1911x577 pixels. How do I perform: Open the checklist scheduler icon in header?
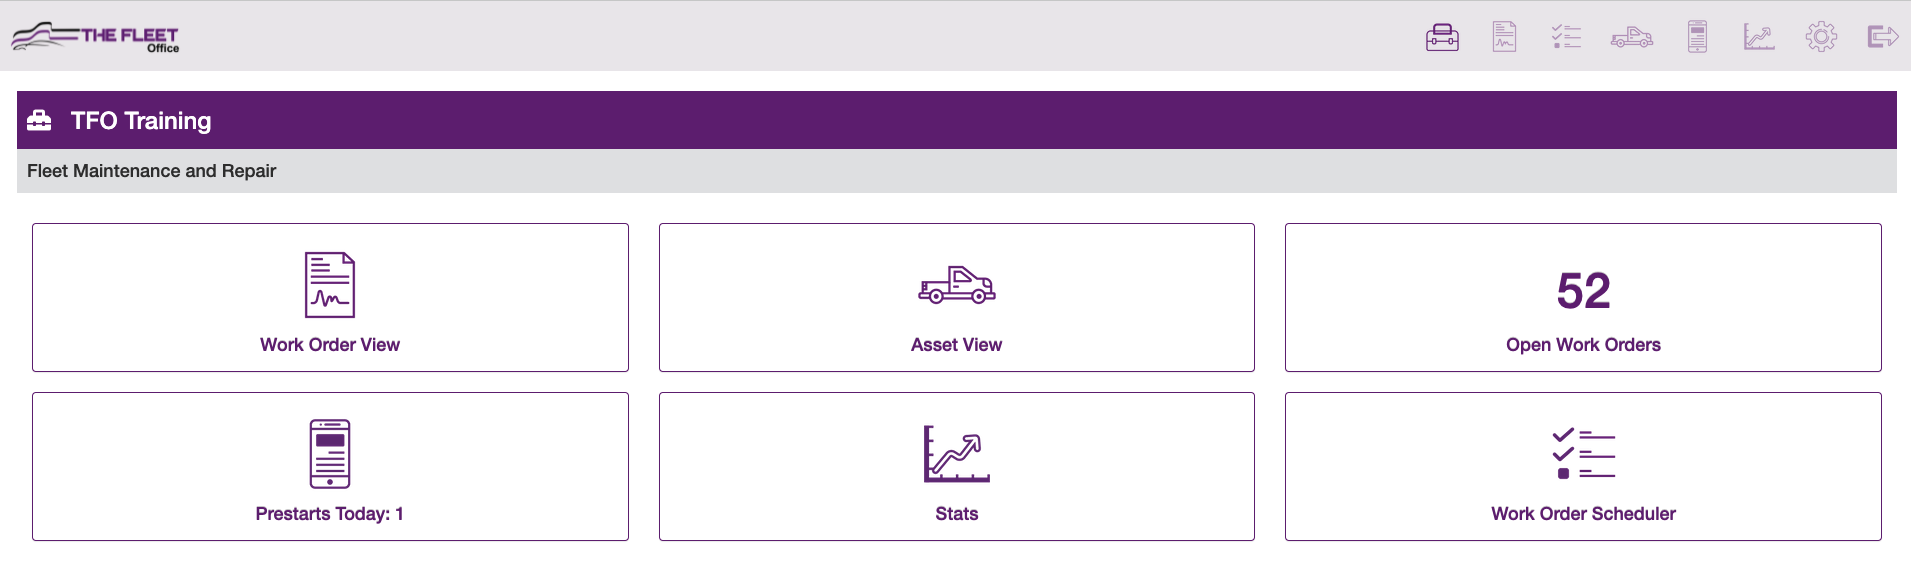[1566, 37]
